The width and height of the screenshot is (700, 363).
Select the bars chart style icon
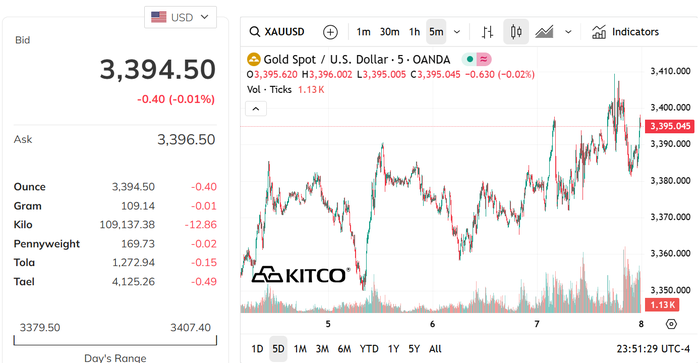click(488, 32)
